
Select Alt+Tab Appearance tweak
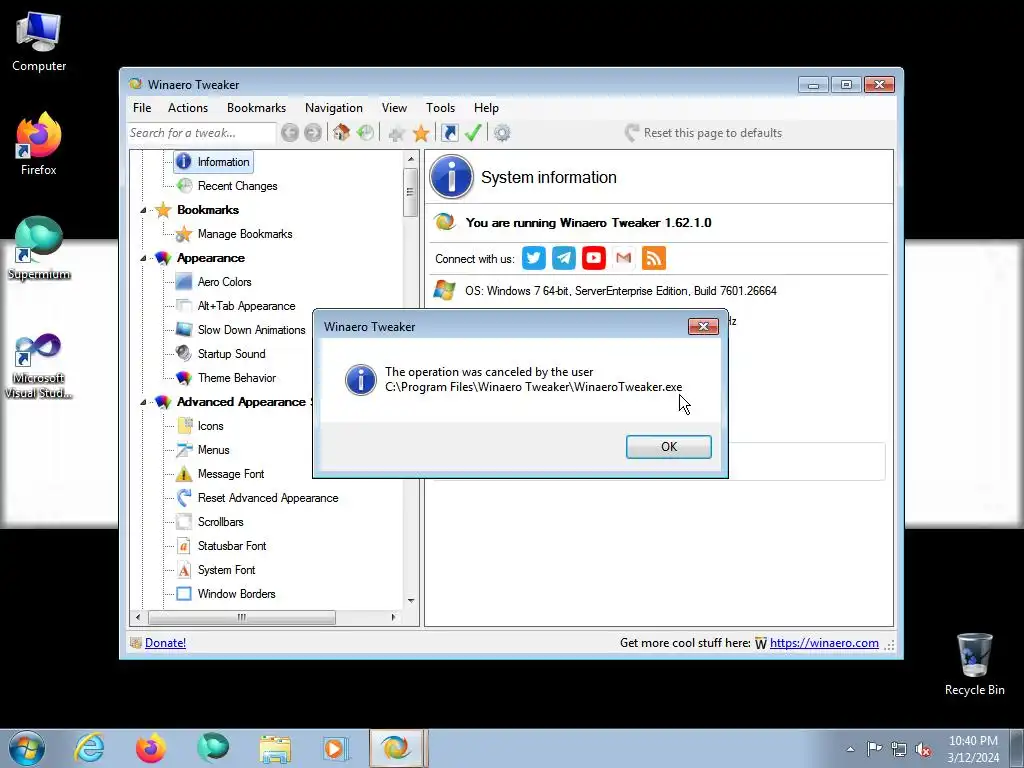point(246,306)
